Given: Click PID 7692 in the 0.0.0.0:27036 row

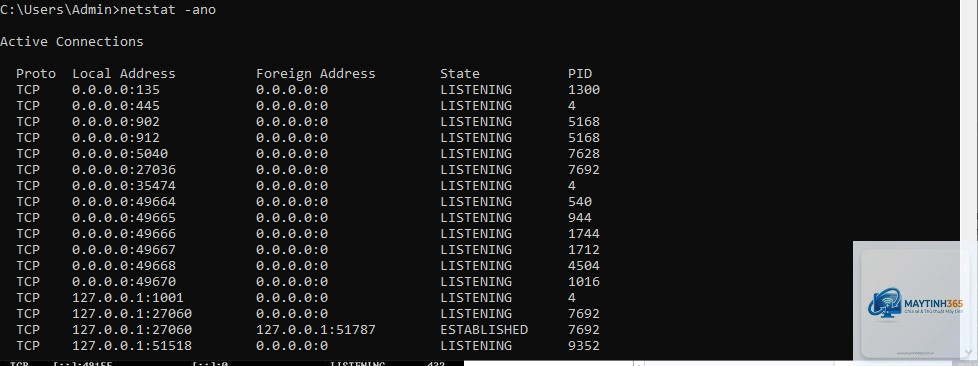Looking at the screenshot, I should point(584,170).
